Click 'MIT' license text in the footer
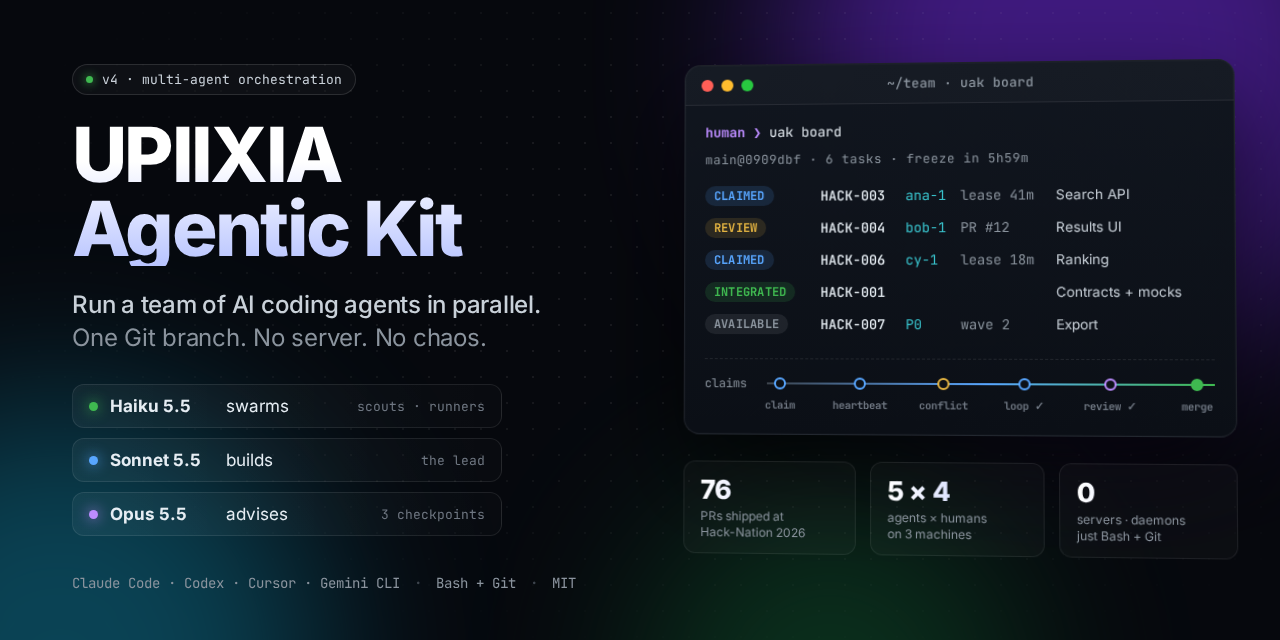This screenshot has width=1280, height=640. point(564,583)
